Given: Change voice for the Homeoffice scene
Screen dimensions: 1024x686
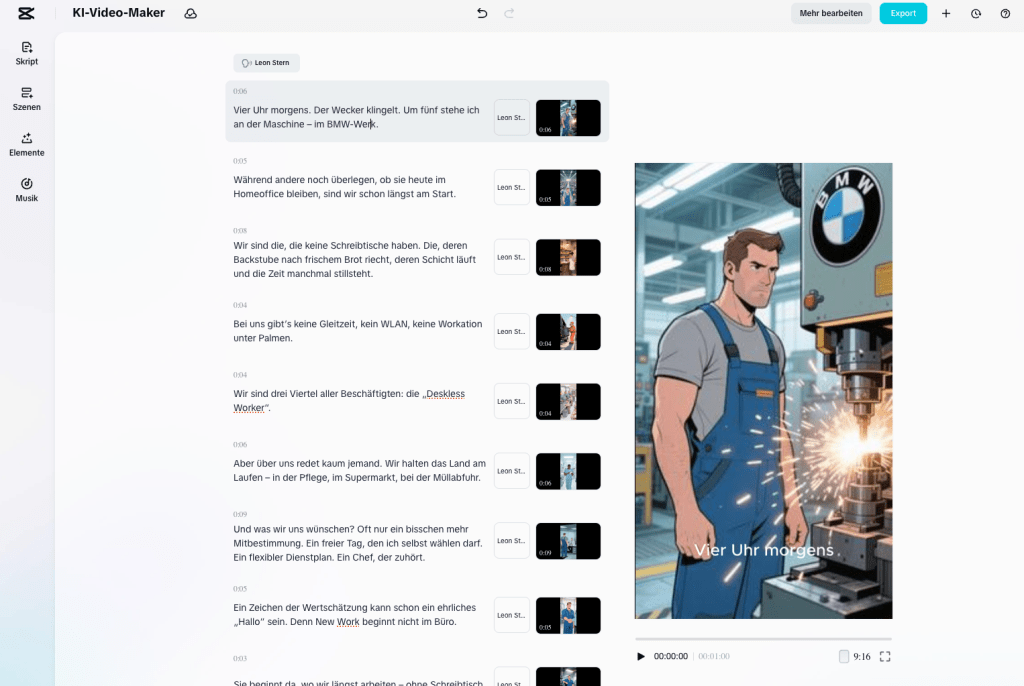Looking at the screenshot, I should [511, 187].
